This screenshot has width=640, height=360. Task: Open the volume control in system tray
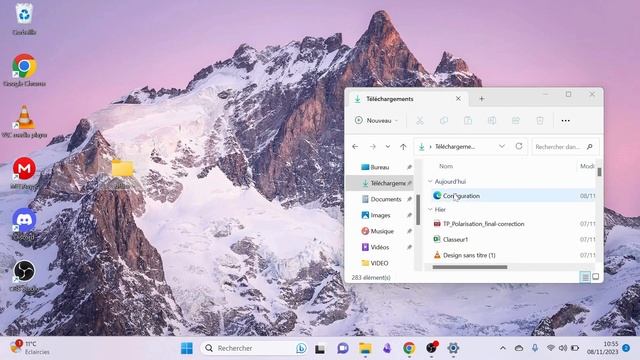[x=563, y=348]
